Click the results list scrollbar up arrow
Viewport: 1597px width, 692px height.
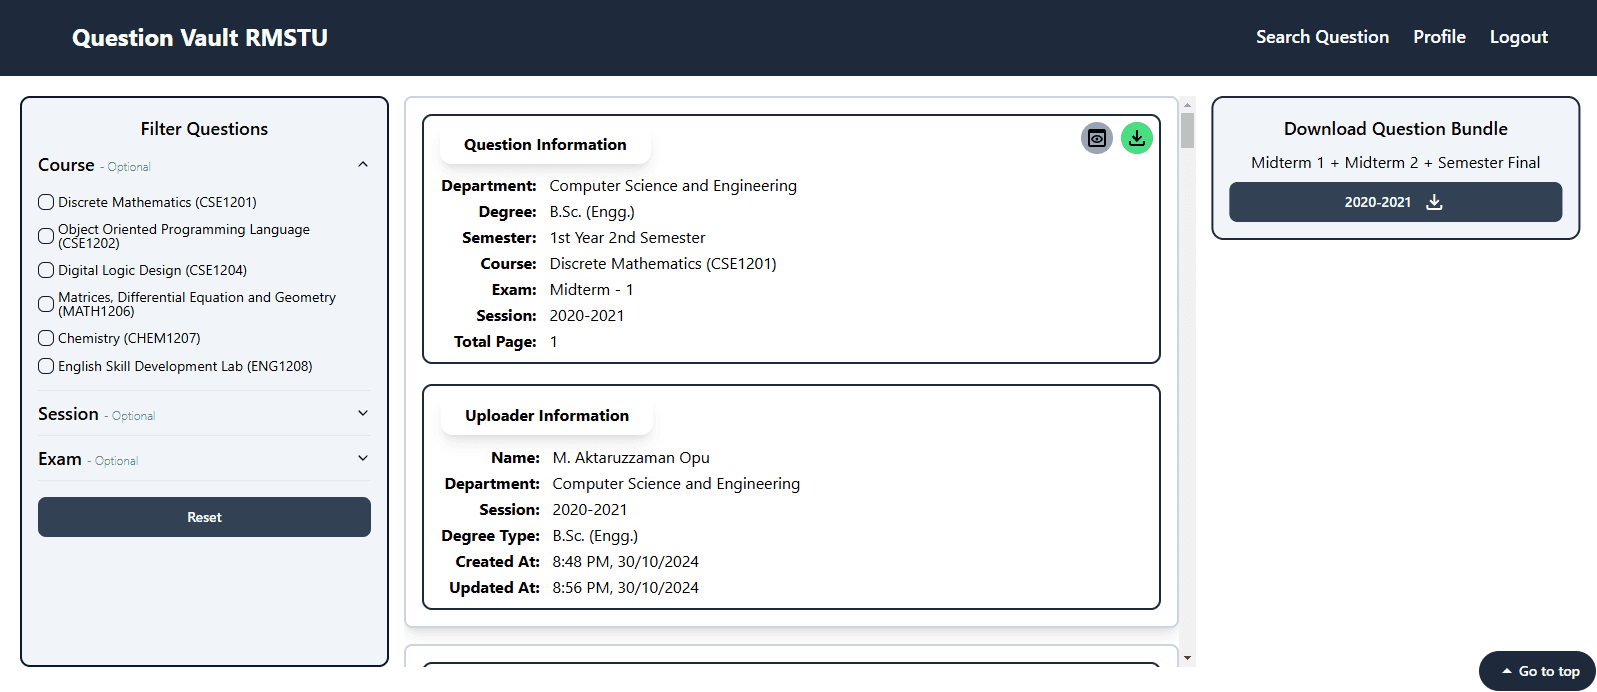(x=1187, y=104)
